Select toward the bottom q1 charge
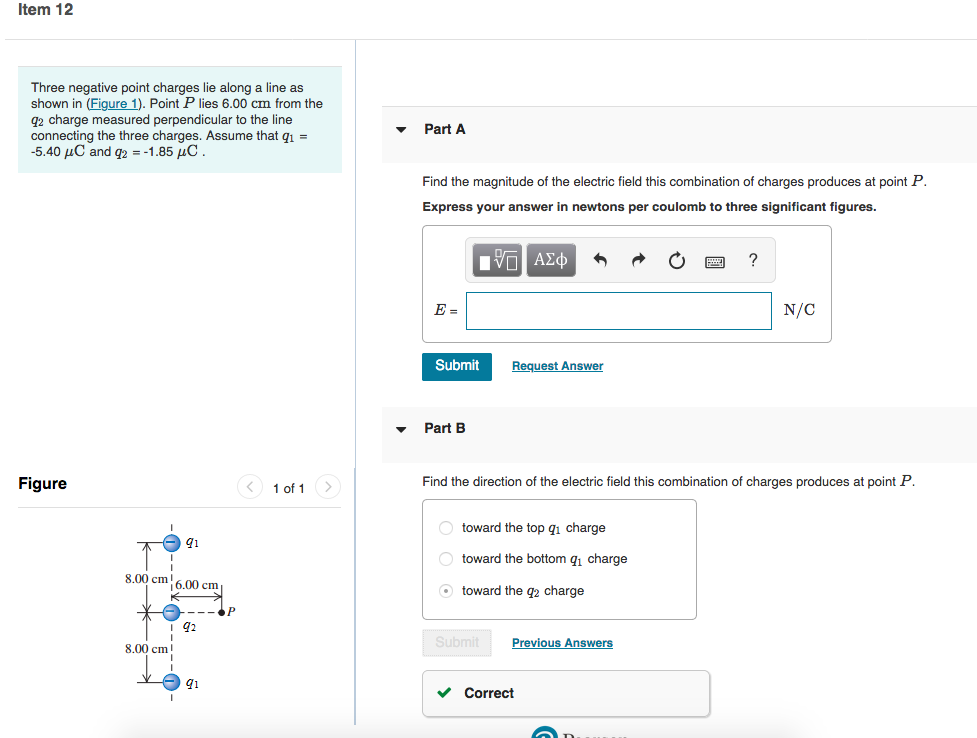This screenshot has width=977, height=738. 445,559
